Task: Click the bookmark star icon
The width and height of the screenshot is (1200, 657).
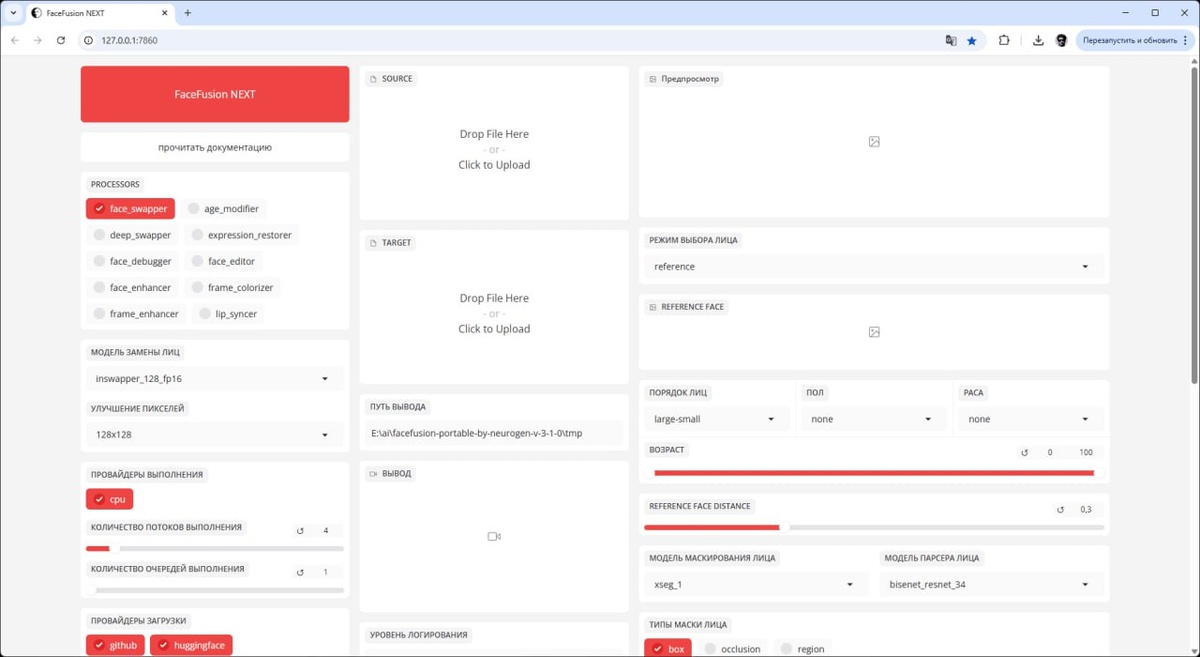Action: (972, 40)
